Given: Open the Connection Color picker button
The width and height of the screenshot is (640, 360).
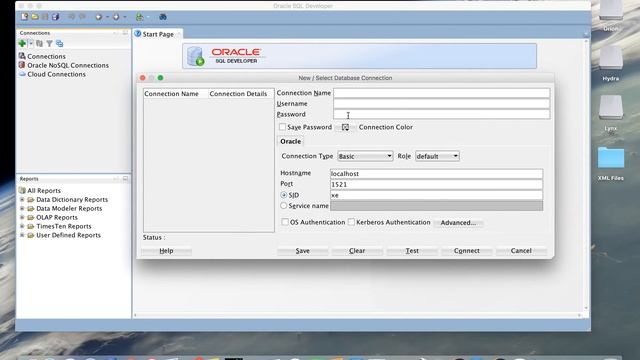Looking at the screenshot, I should click(345, 127).
